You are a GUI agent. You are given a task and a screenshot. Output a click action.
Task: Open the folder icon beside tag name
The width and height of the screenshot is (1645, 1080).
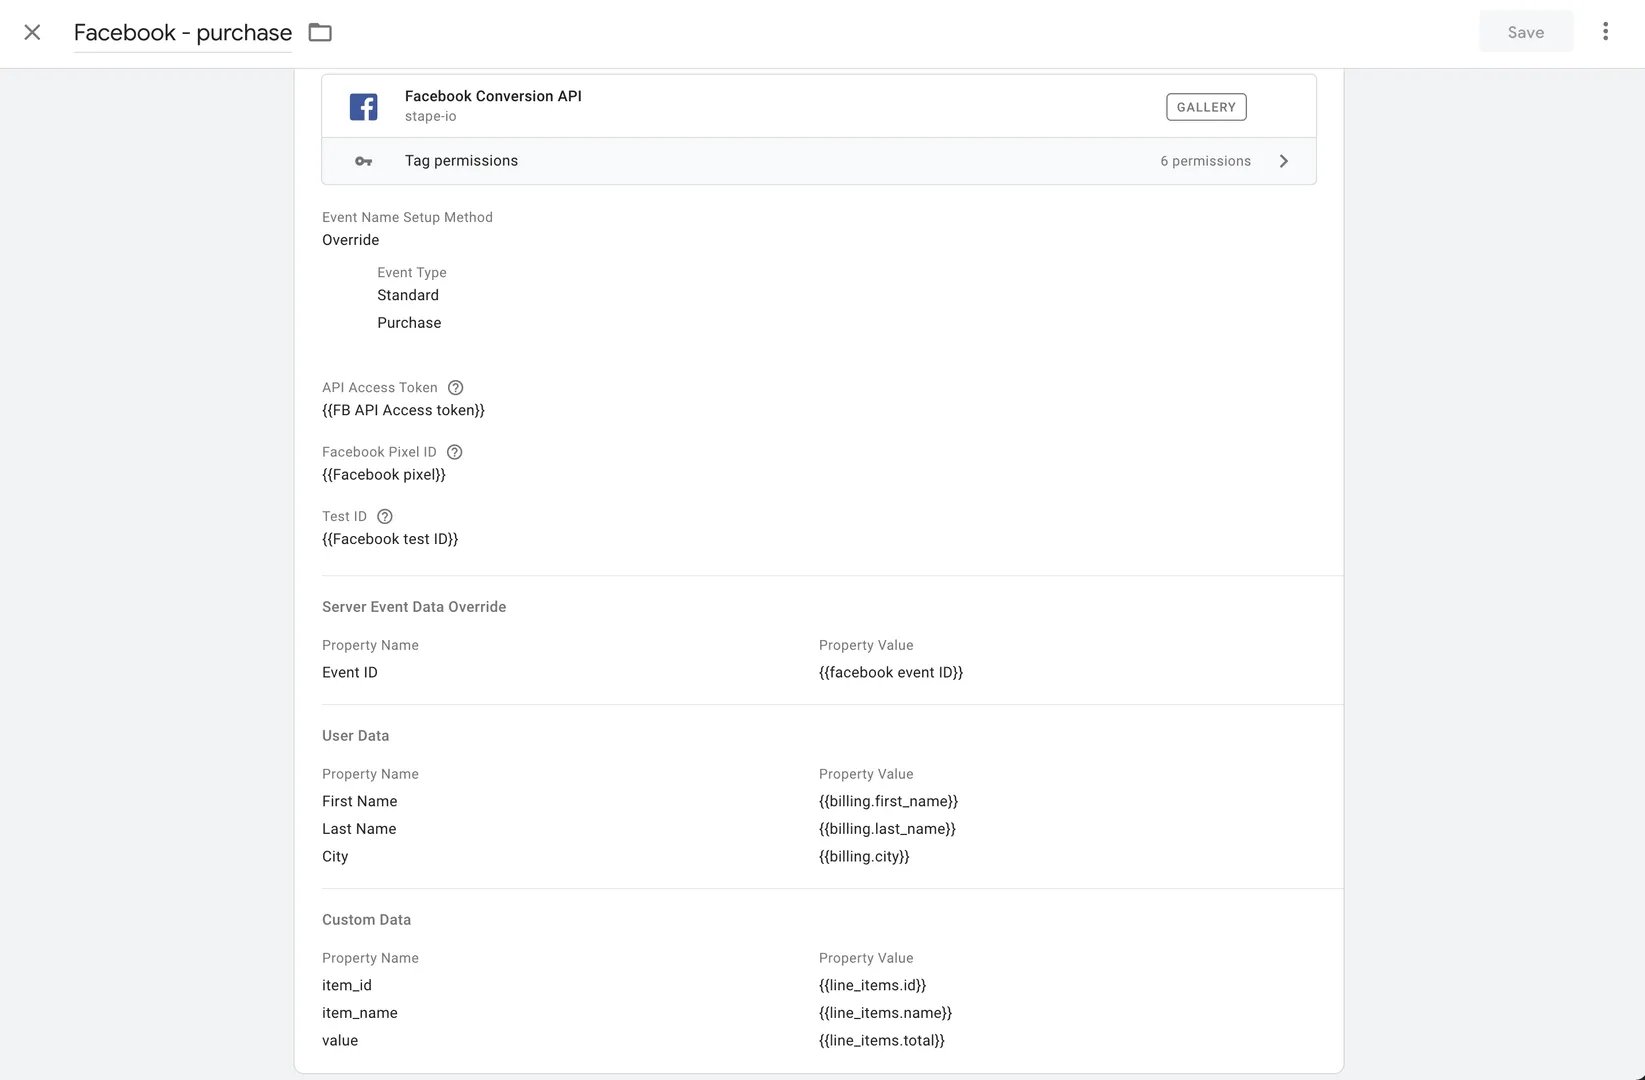click(320, 32)
